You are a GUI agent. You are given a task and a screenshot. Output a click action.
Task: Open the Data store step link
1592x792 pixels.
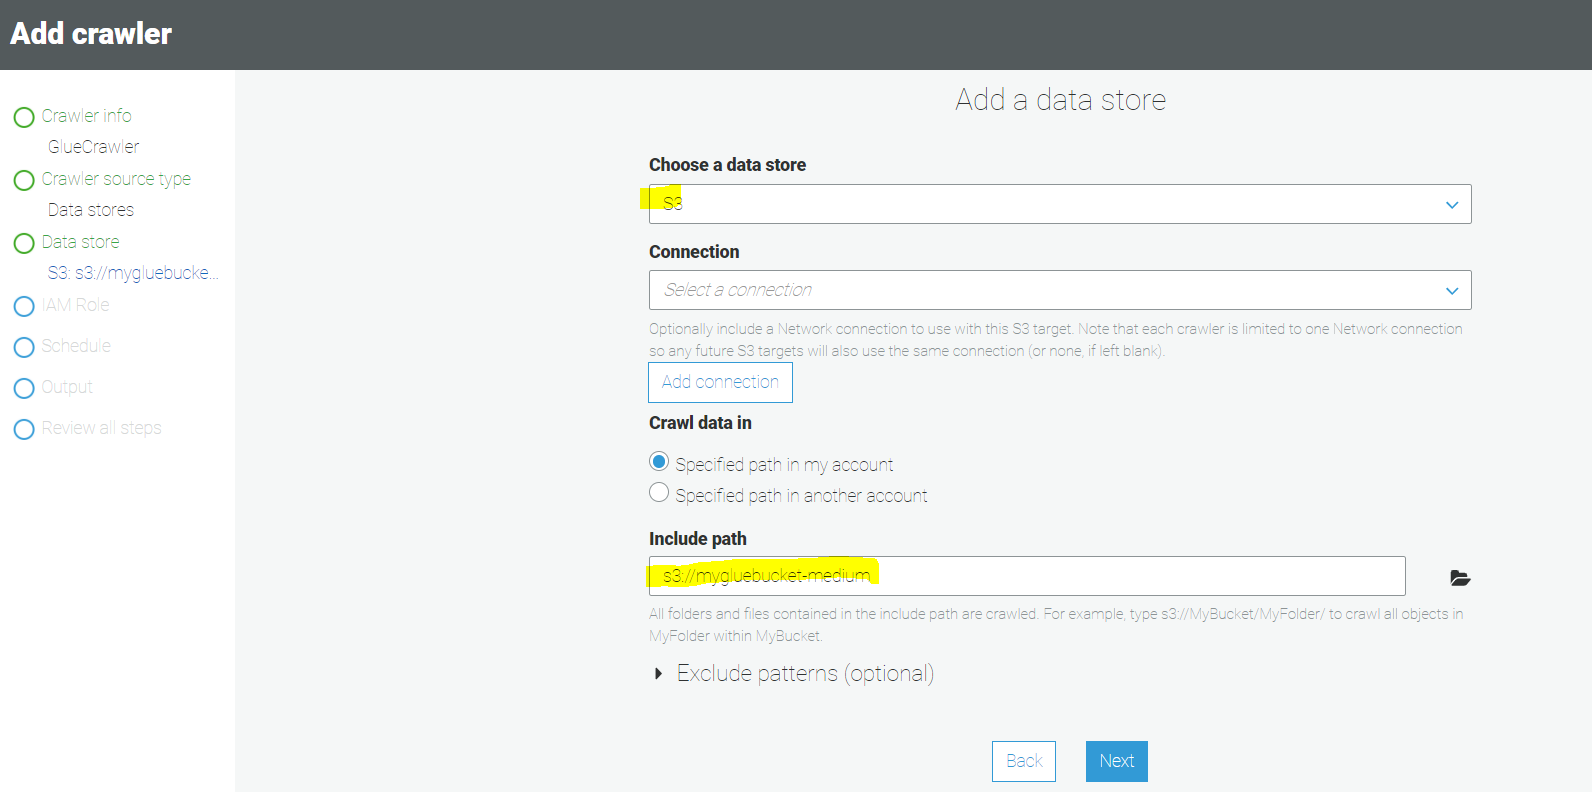(x=80, y=242)
